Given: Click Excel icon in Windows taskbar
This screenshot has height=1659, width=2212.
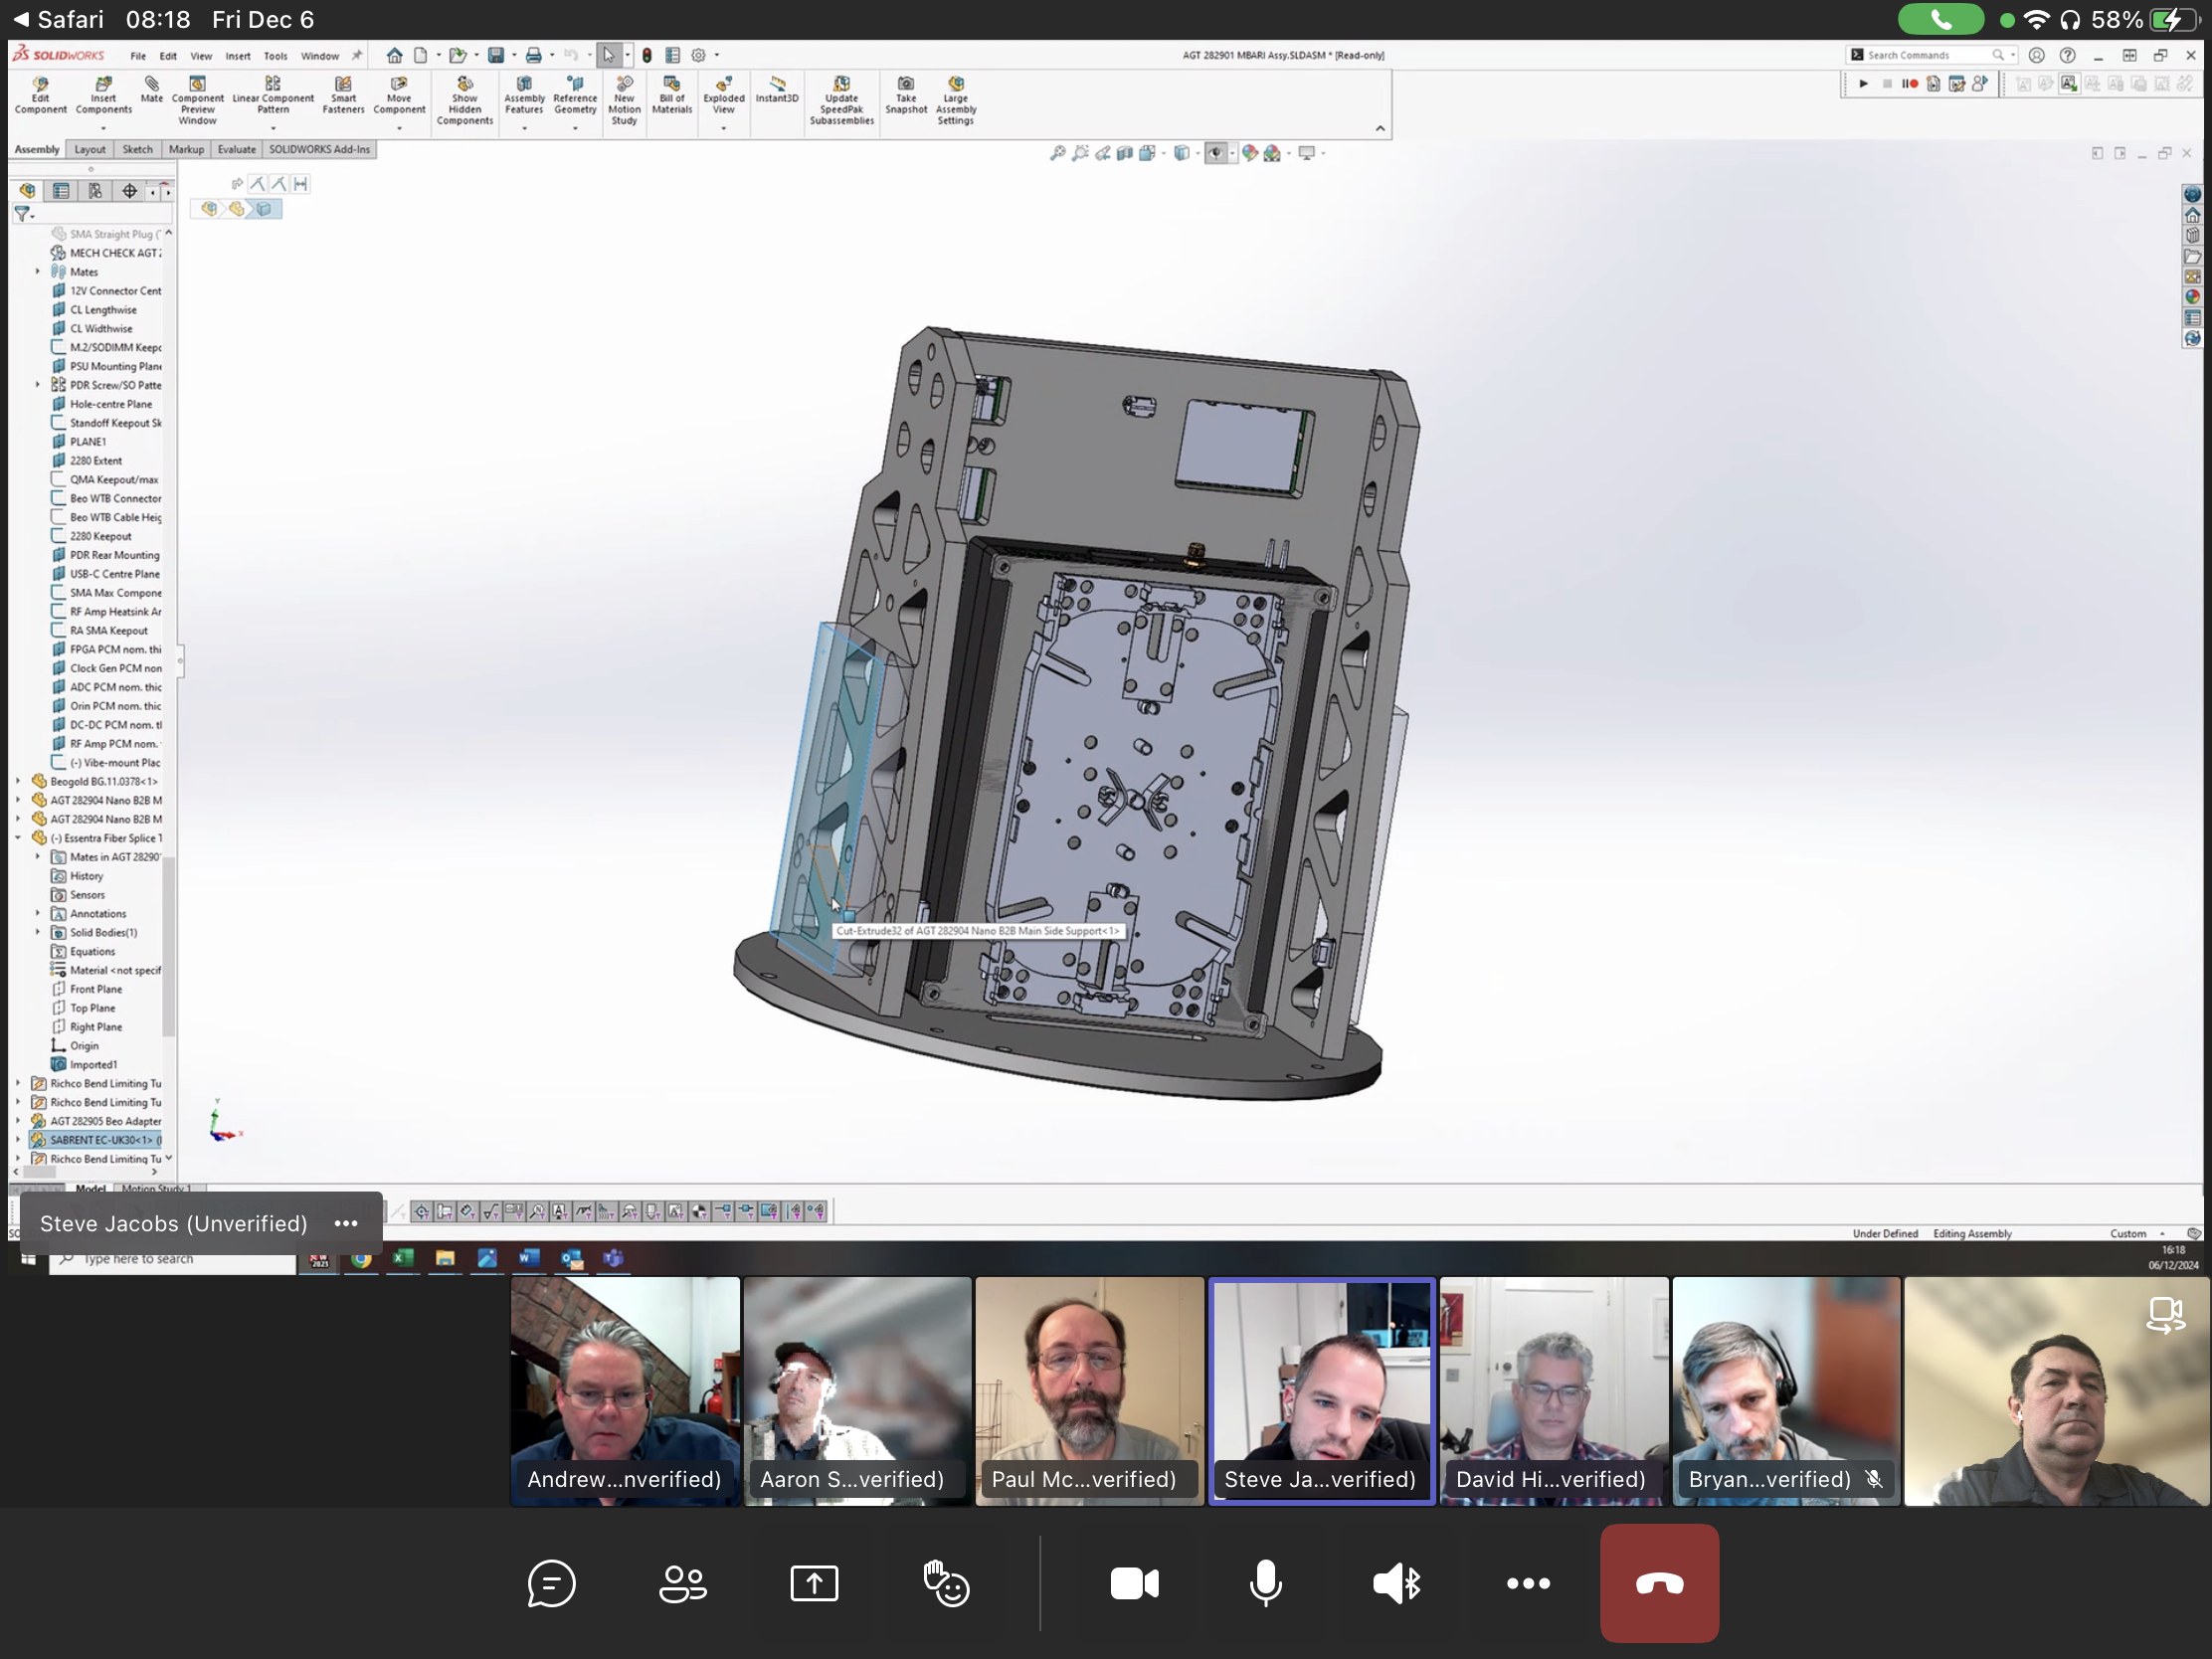Looking at the screenshot, I should pos(403,1258).
